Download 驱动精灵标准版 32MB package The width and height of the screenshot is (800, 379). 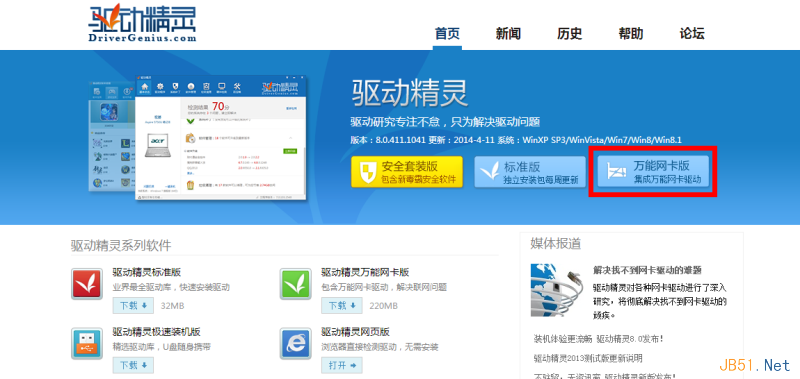[133, 306]
